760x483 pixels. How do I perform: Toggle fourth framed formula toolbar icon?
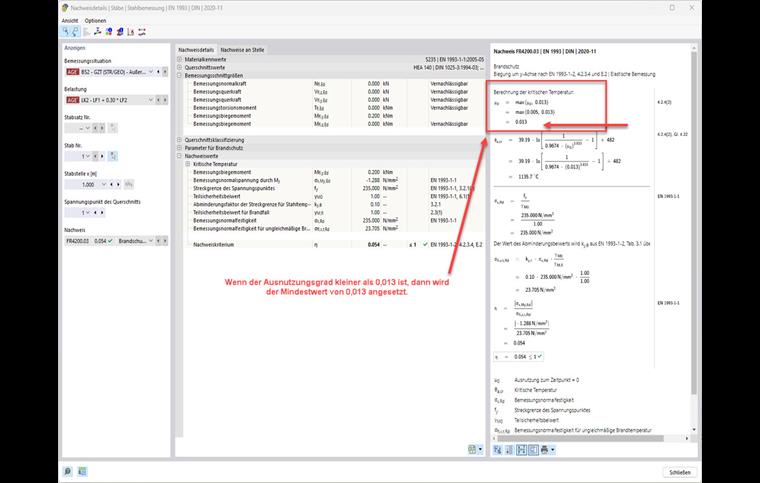click(534, 450)
